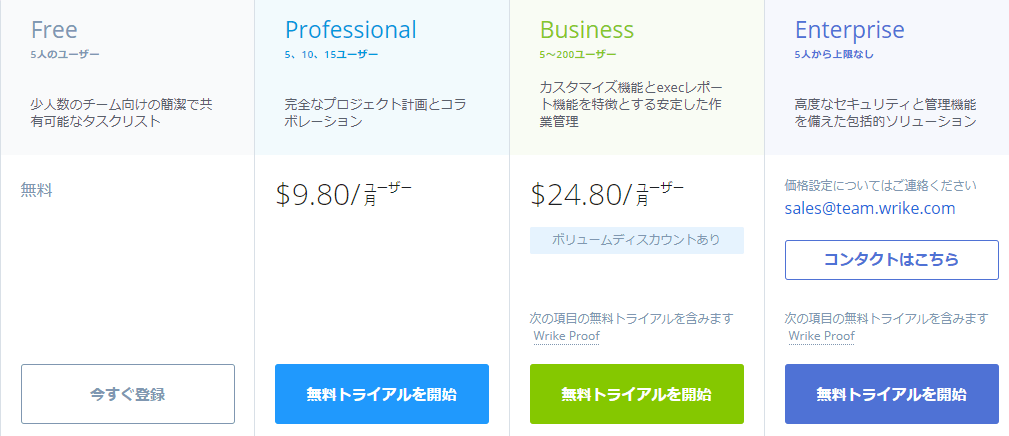1009x436 pixels.
Task: Click the 無料 price label in Free
Action: (x=37, y=190)
